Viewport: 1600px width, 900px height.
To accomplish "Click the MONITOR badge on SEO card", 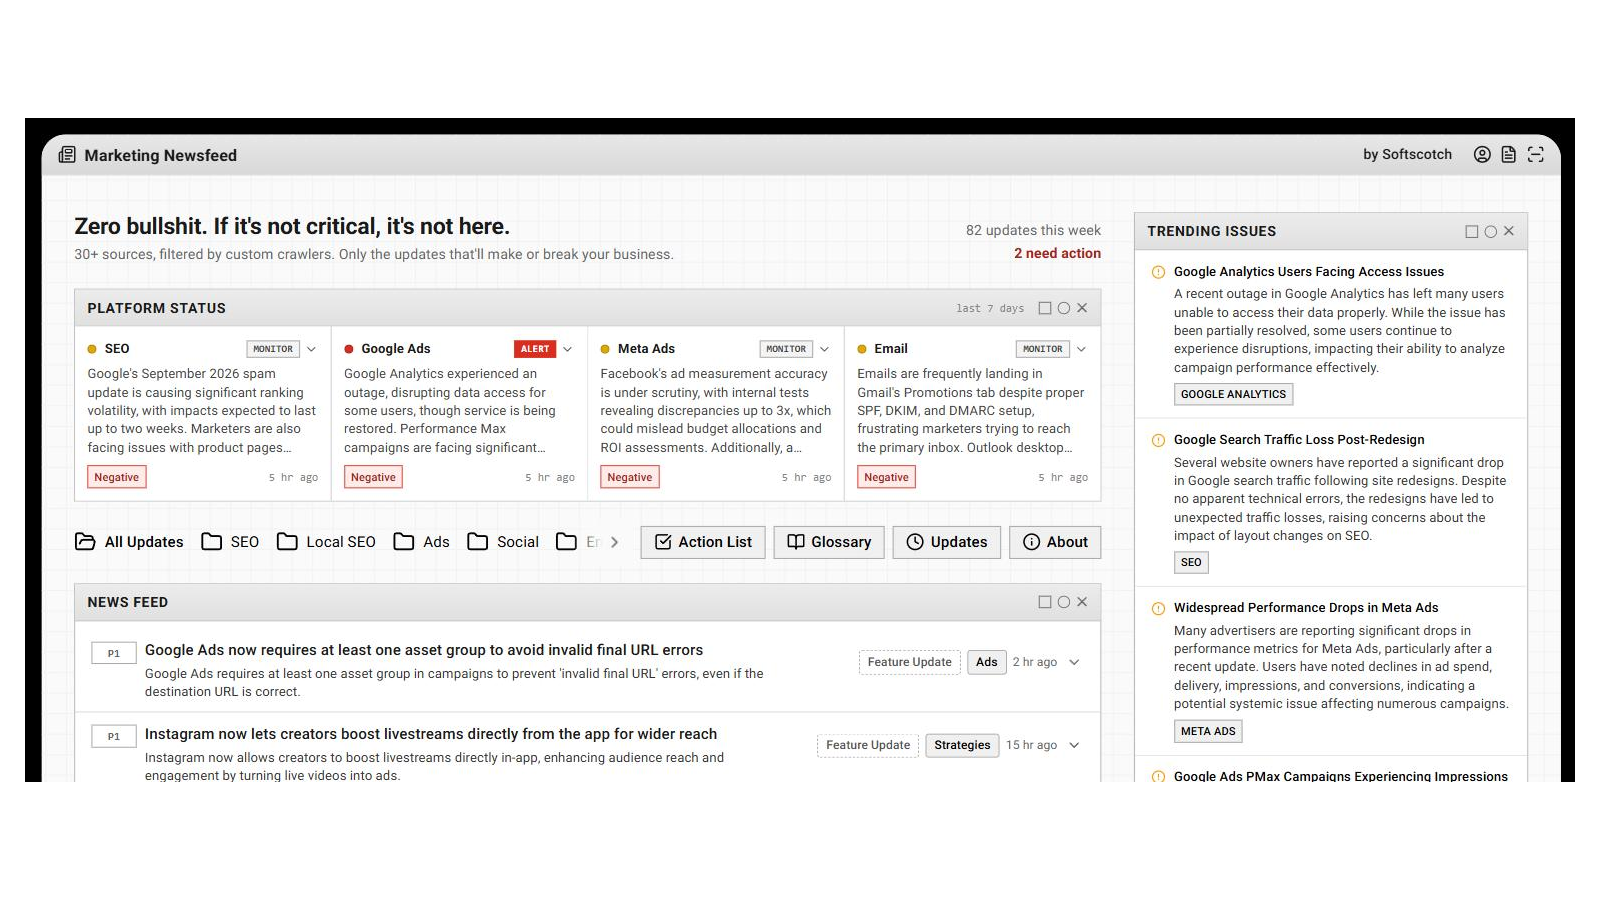I will tap(273, 349).
